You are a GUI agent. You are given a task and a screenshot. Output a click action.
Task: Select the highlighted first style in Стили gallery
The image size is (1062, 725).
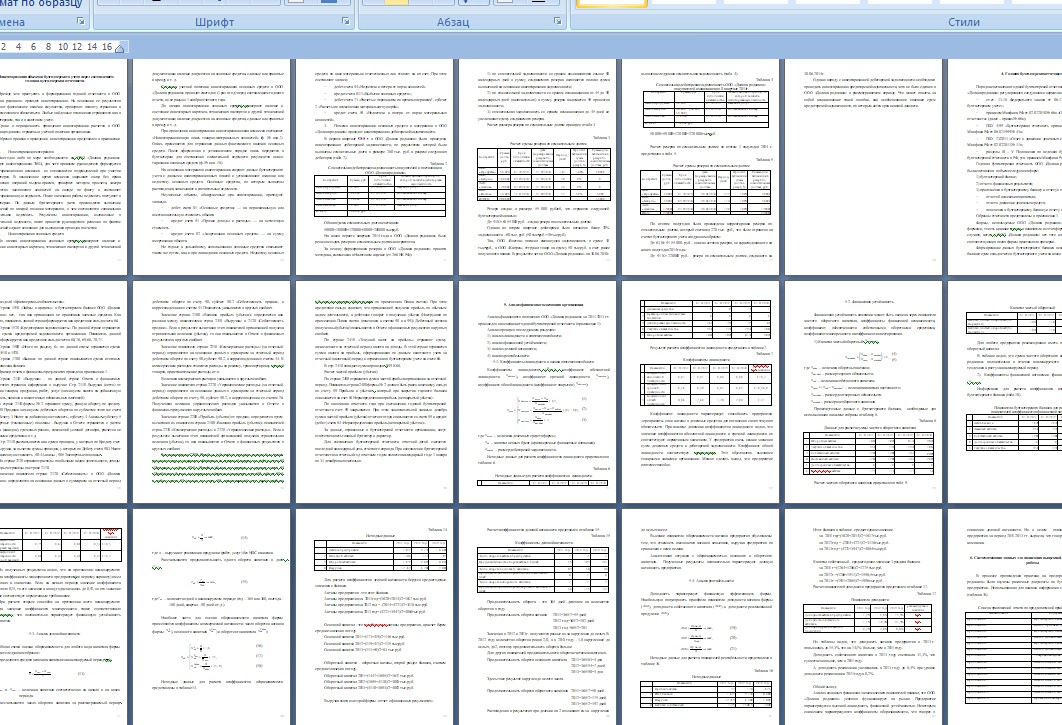[610, 3]
